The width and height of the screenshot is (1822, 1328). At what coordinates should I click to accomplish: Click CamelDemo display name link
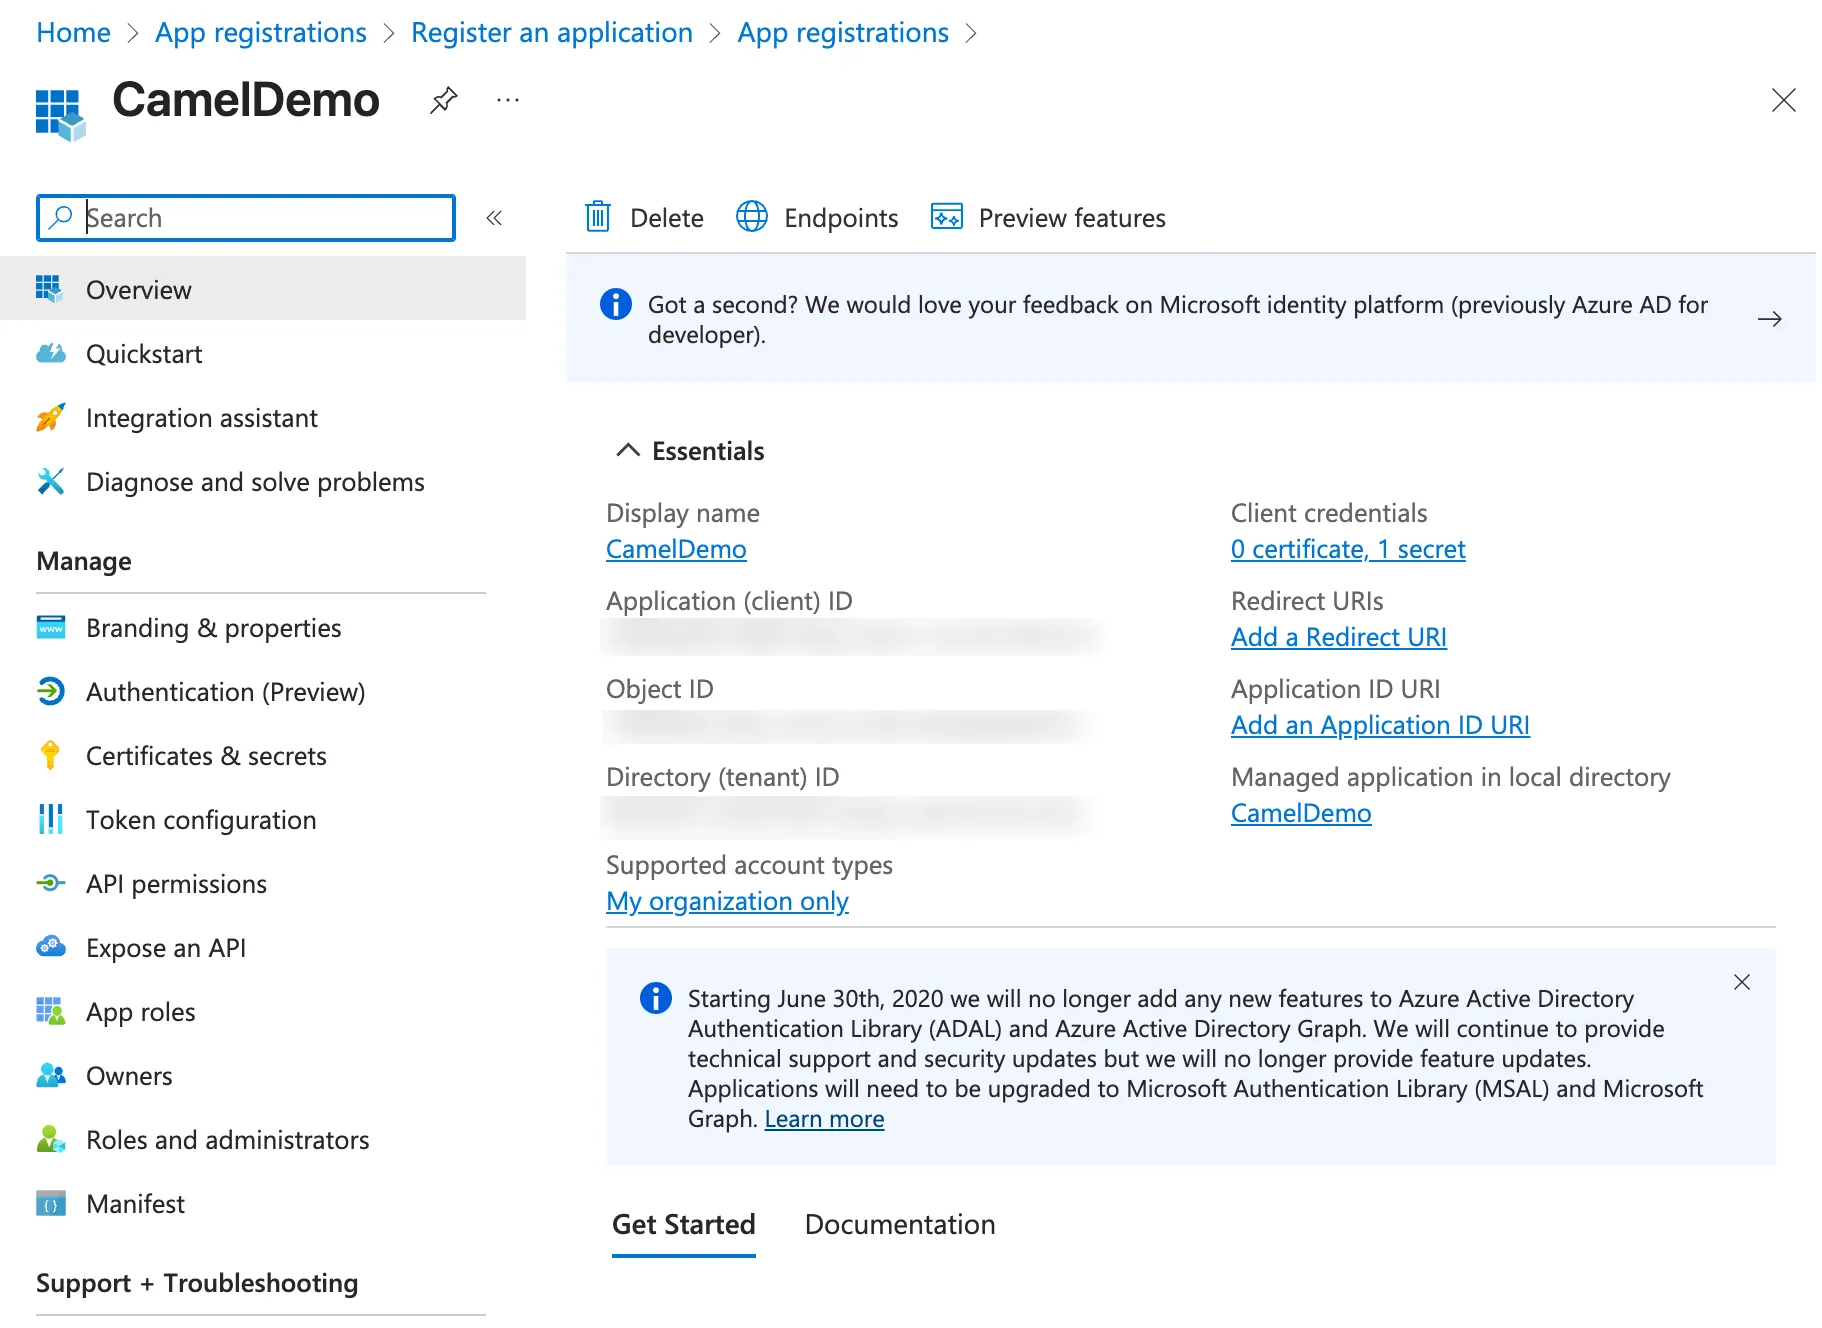[676, 549]
